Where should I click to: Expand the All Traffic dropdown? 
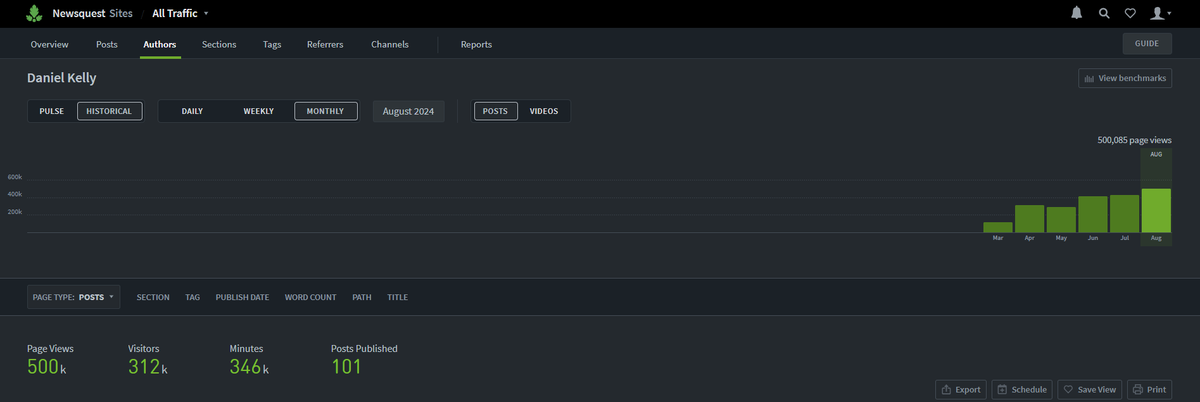(180, 14)
